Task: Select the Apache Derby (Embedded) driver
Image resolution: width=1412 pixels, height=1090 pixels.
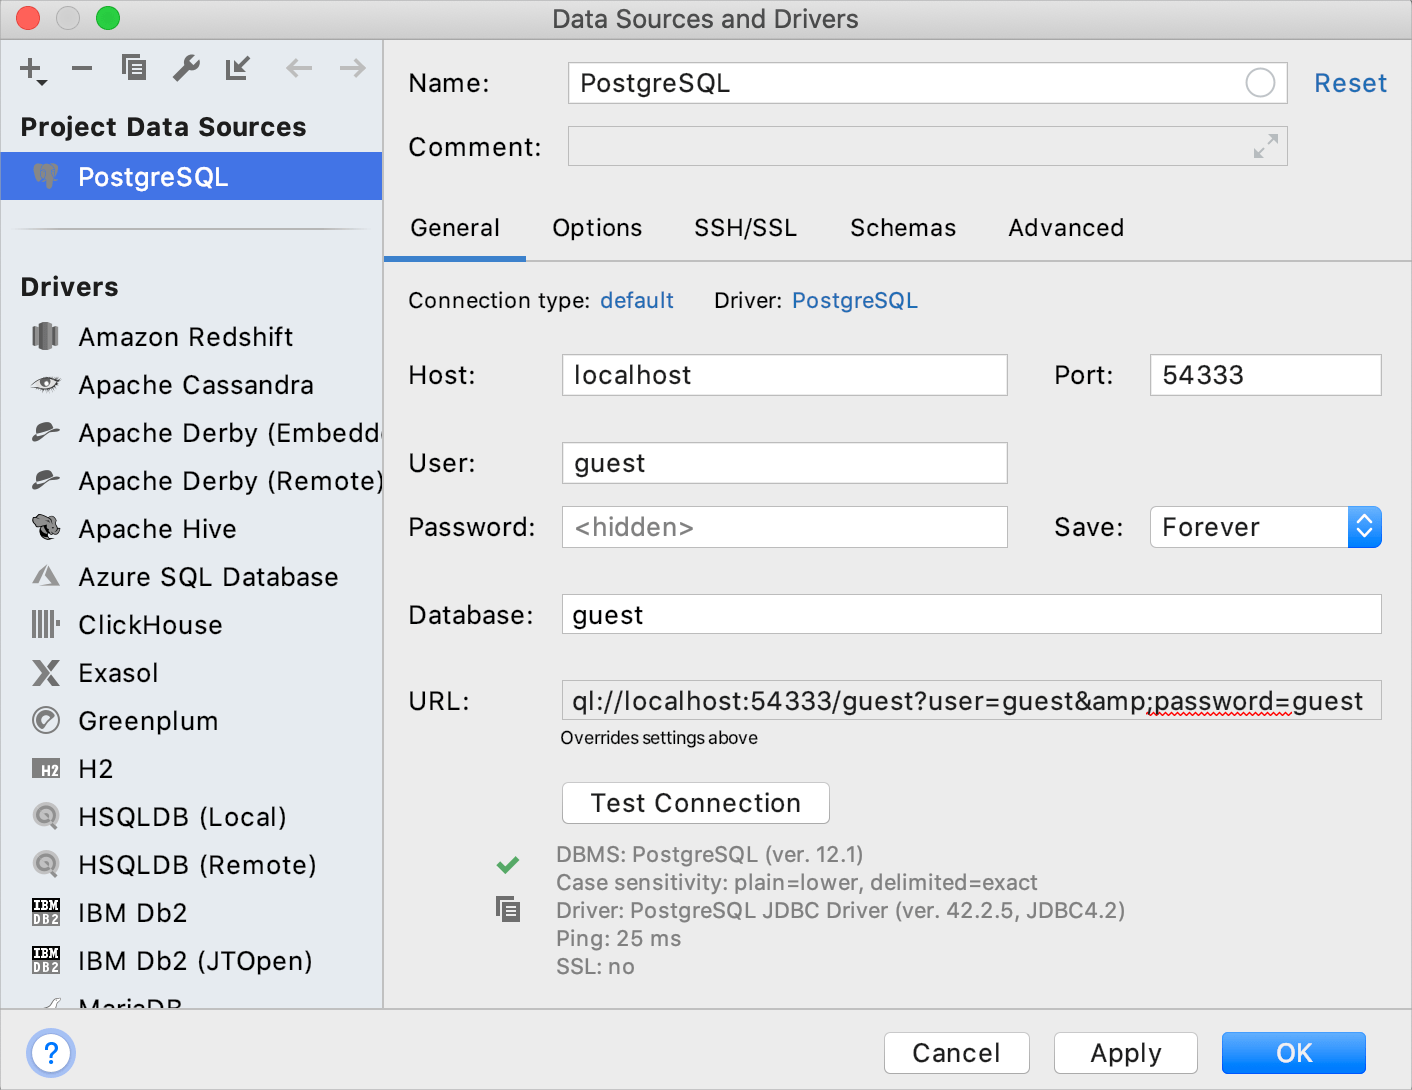Action: 191,433
